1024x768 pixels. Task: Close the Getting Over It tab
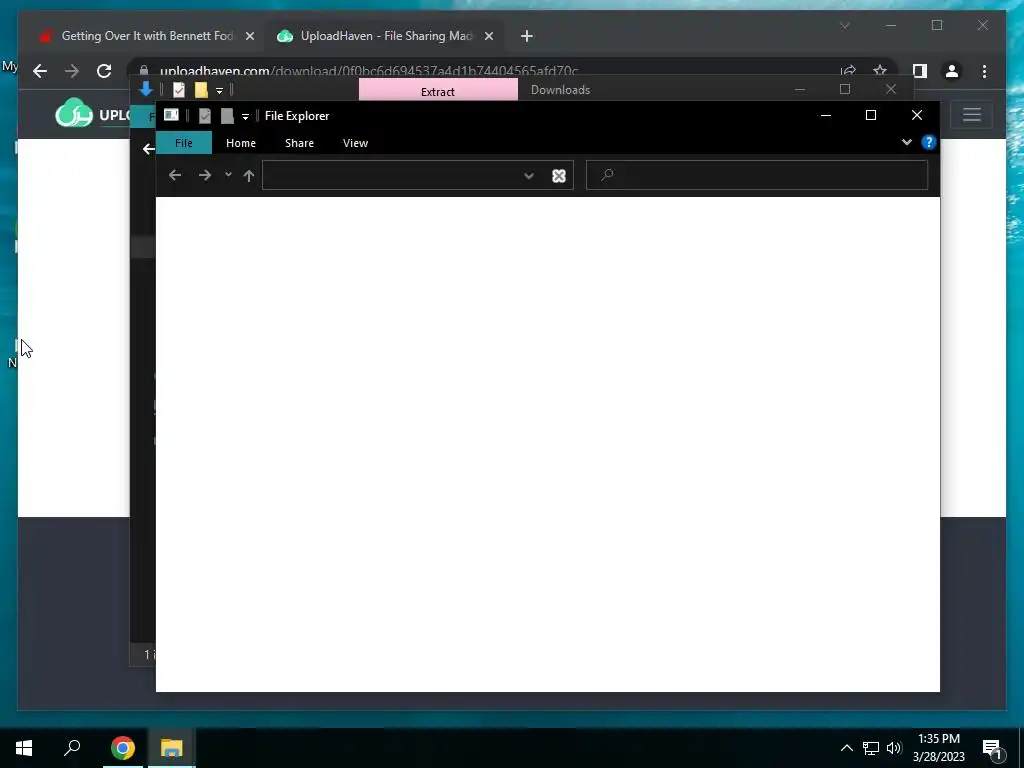point(249,37)
